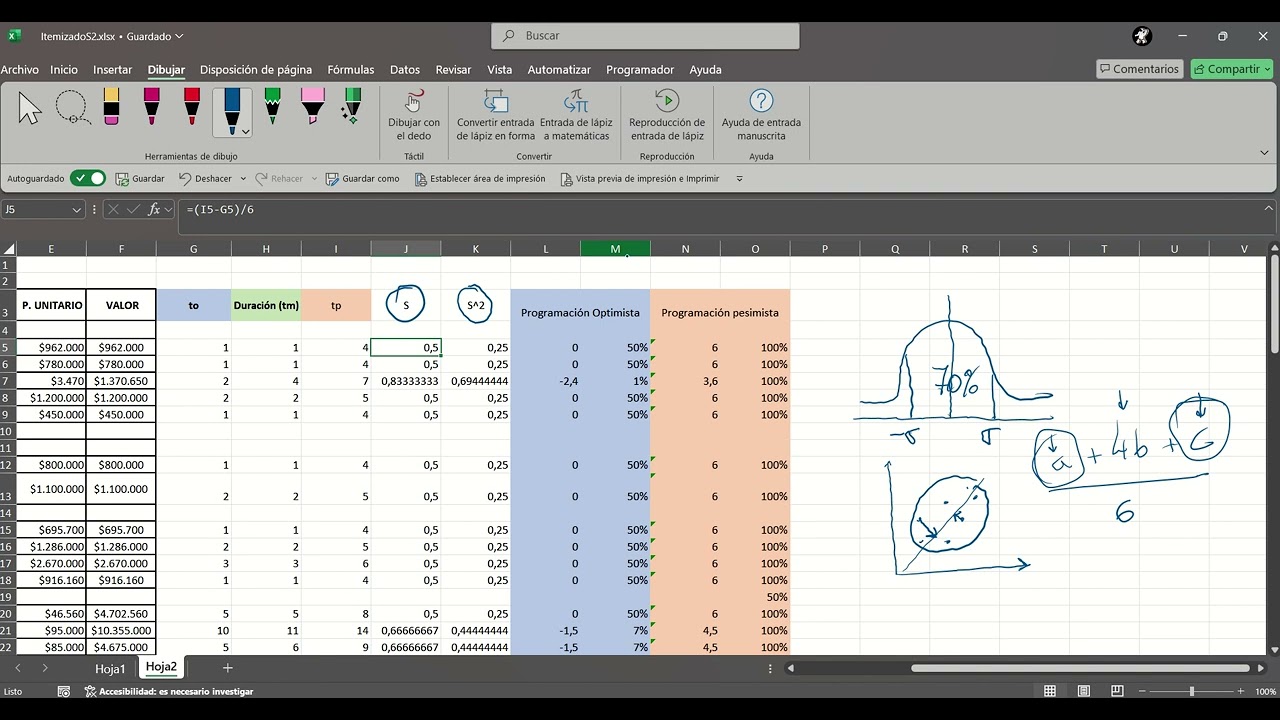
Task: Switch to Normal view in status bar
Action: tap(1050, 691)
